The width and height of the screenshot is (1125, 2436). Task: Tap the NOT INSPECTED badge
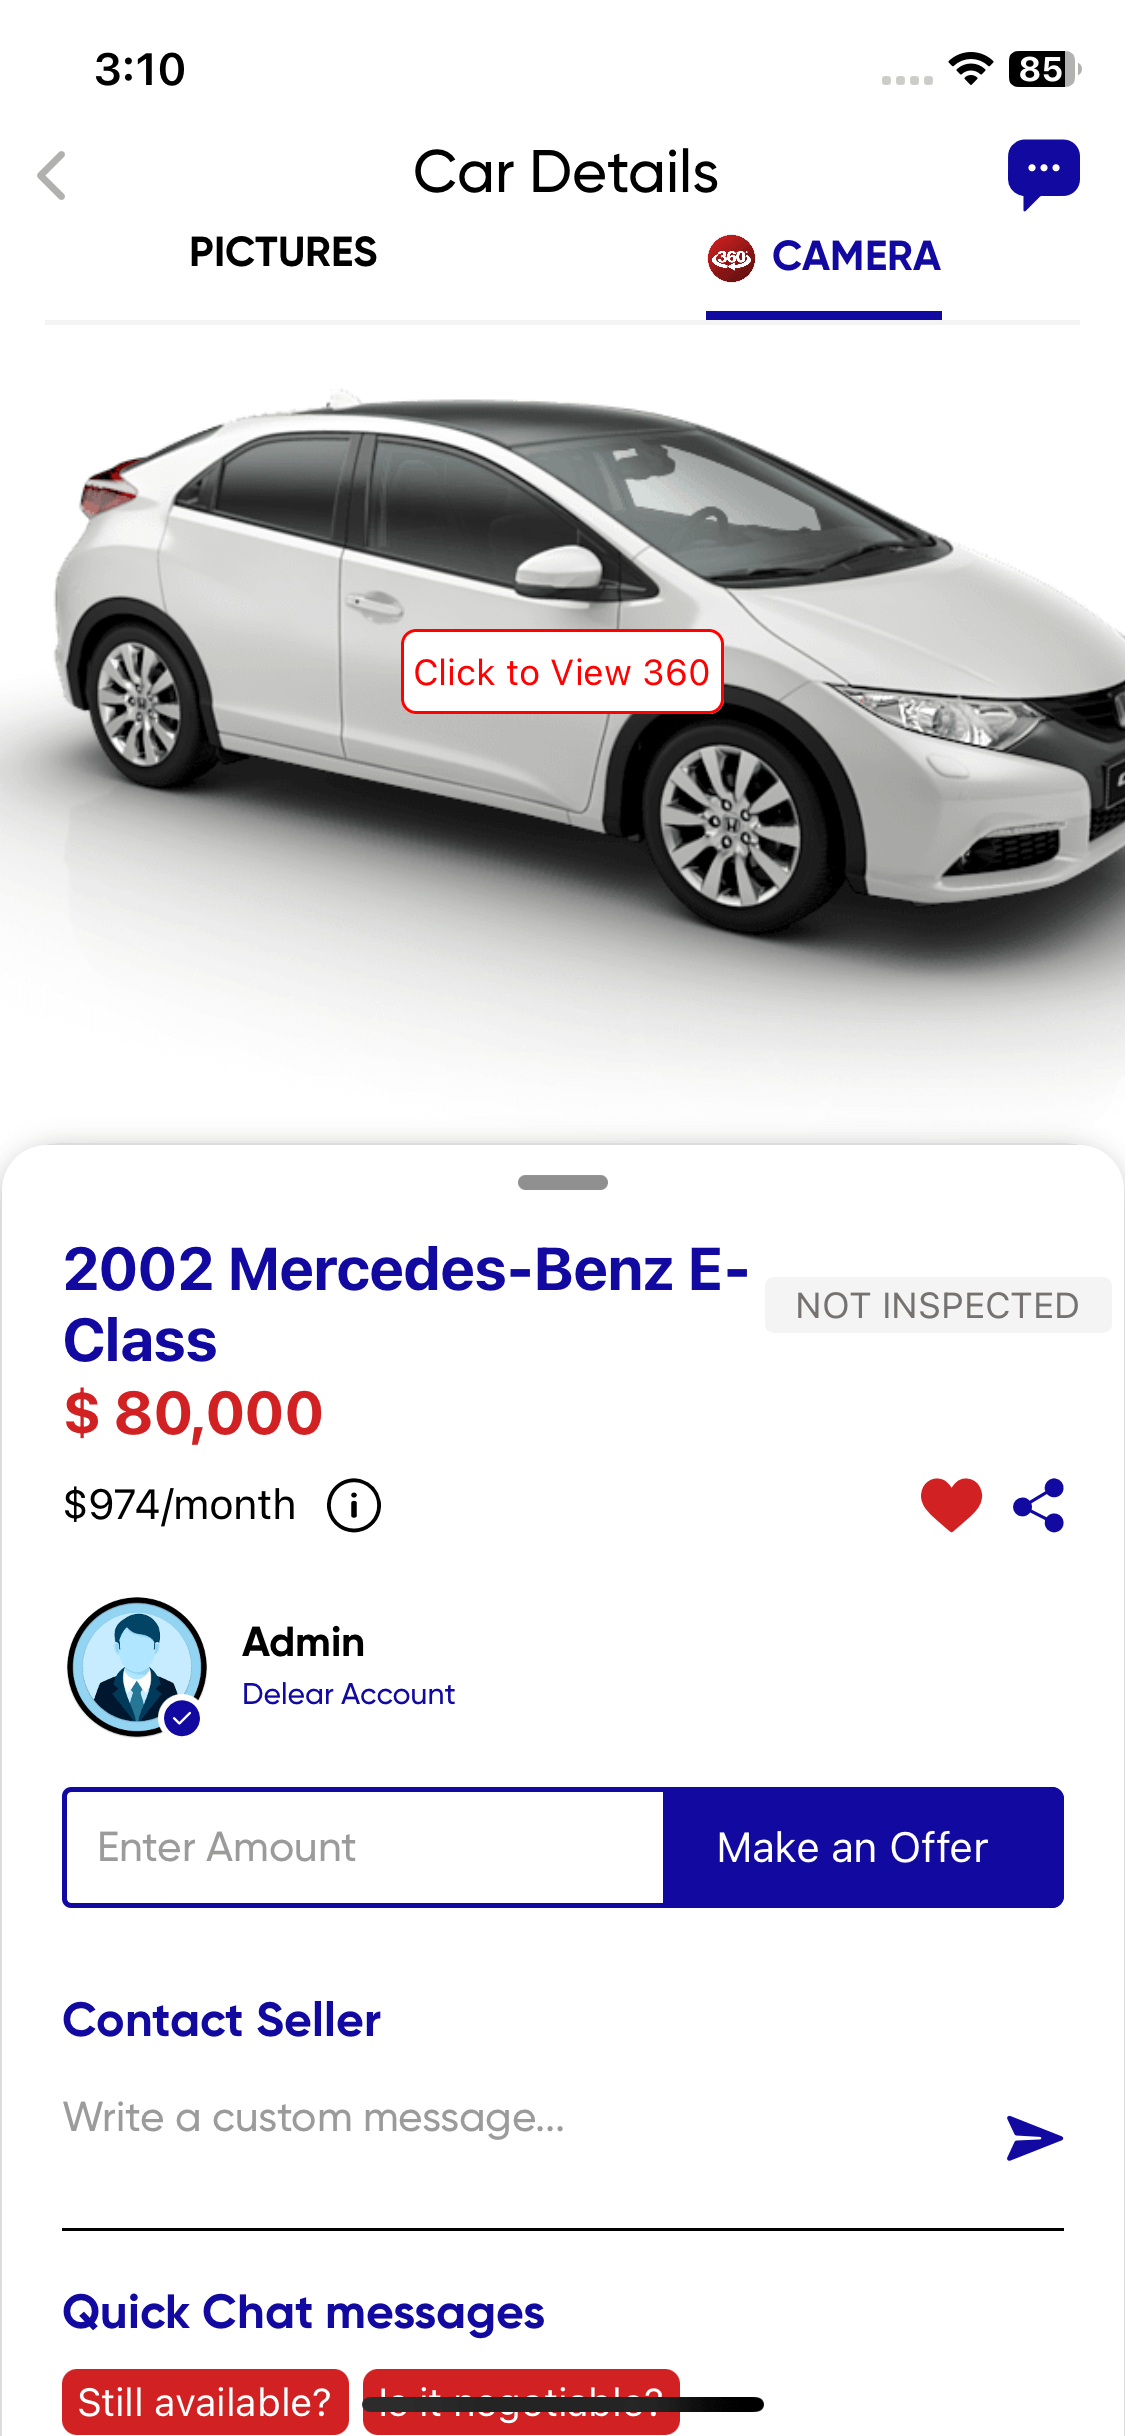[x=938, y=1305]
